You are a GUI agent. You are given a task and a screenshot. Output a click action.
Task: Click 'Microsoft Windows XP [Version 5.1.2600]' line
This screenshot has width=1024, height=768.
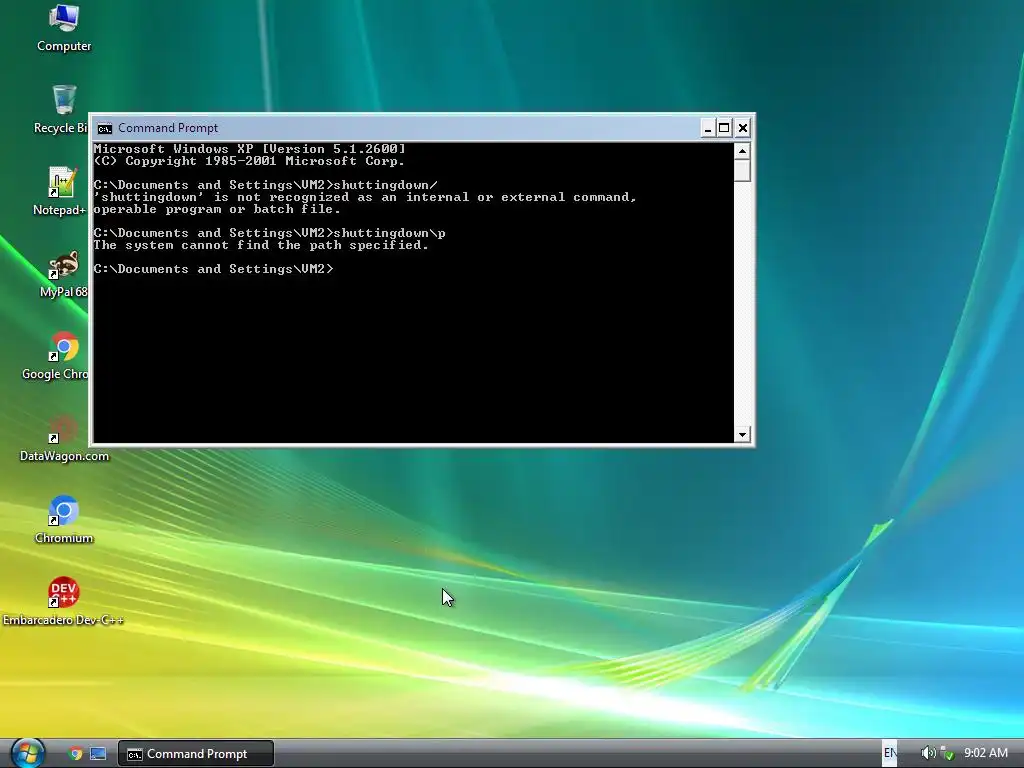click(x=249, y=149)
